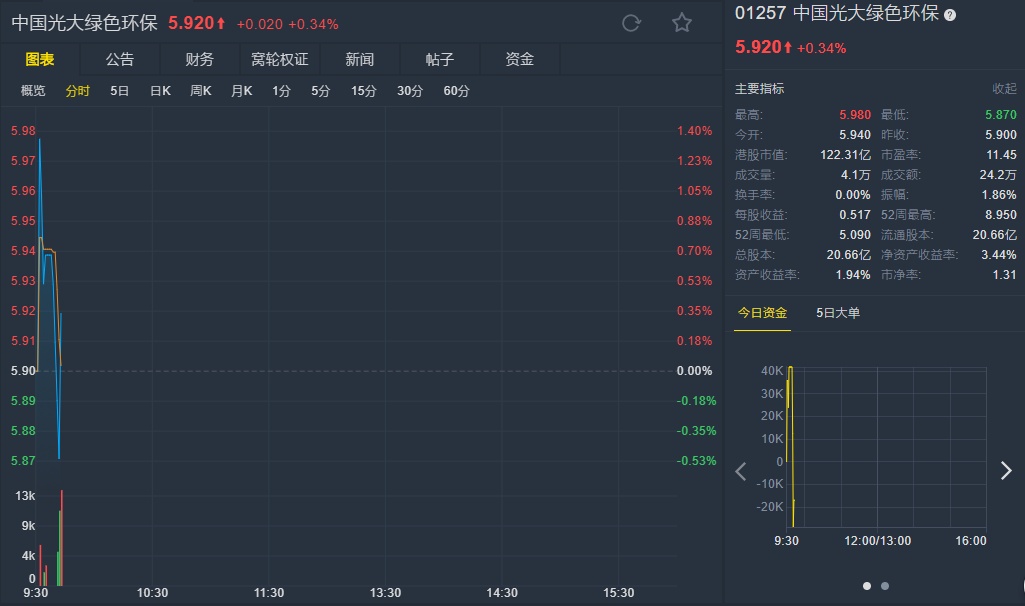Switch to the 资金 tab
This screenshot has height=606, width=1025.
pyautogui.click(x=520, y=59)
